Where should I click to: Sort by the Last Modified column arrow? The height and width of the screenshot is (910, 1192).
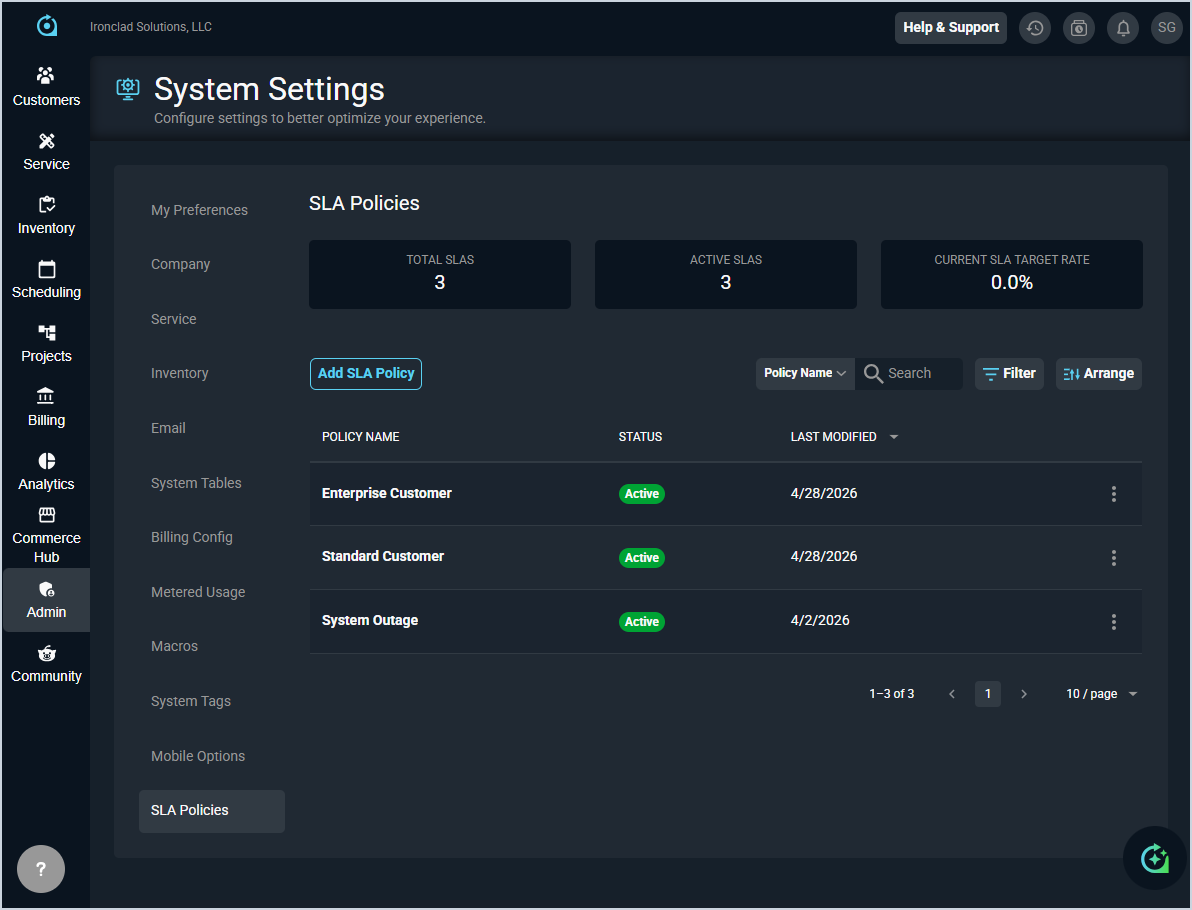point(894,437)
